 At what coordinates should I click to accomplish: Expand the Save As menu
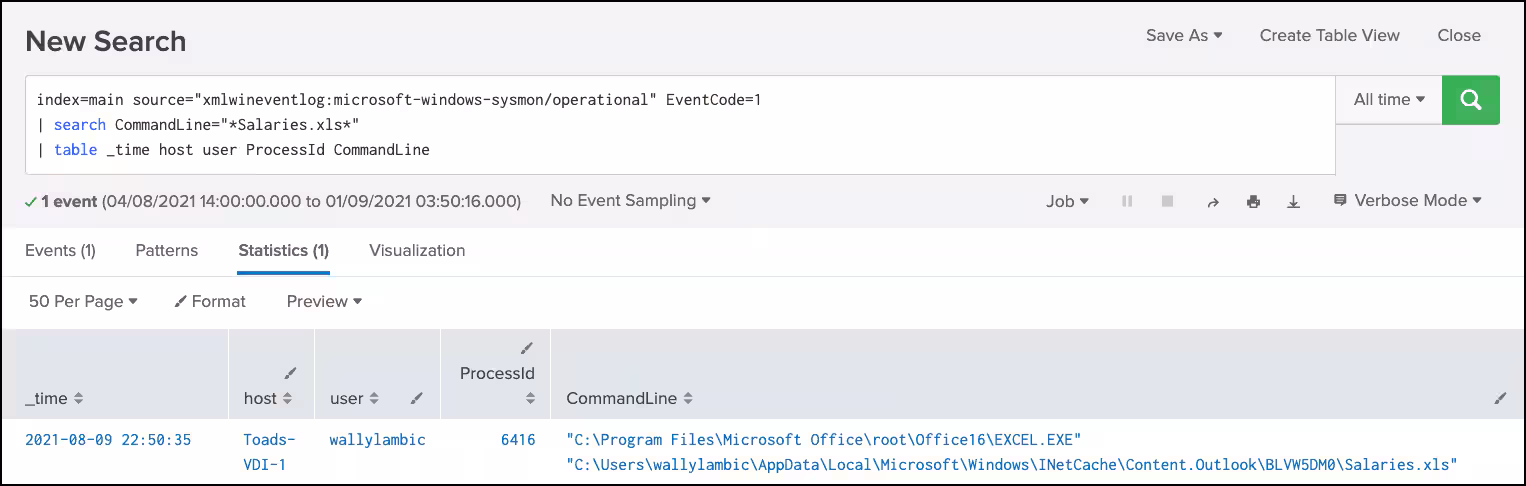click(x=1184, y=35)
